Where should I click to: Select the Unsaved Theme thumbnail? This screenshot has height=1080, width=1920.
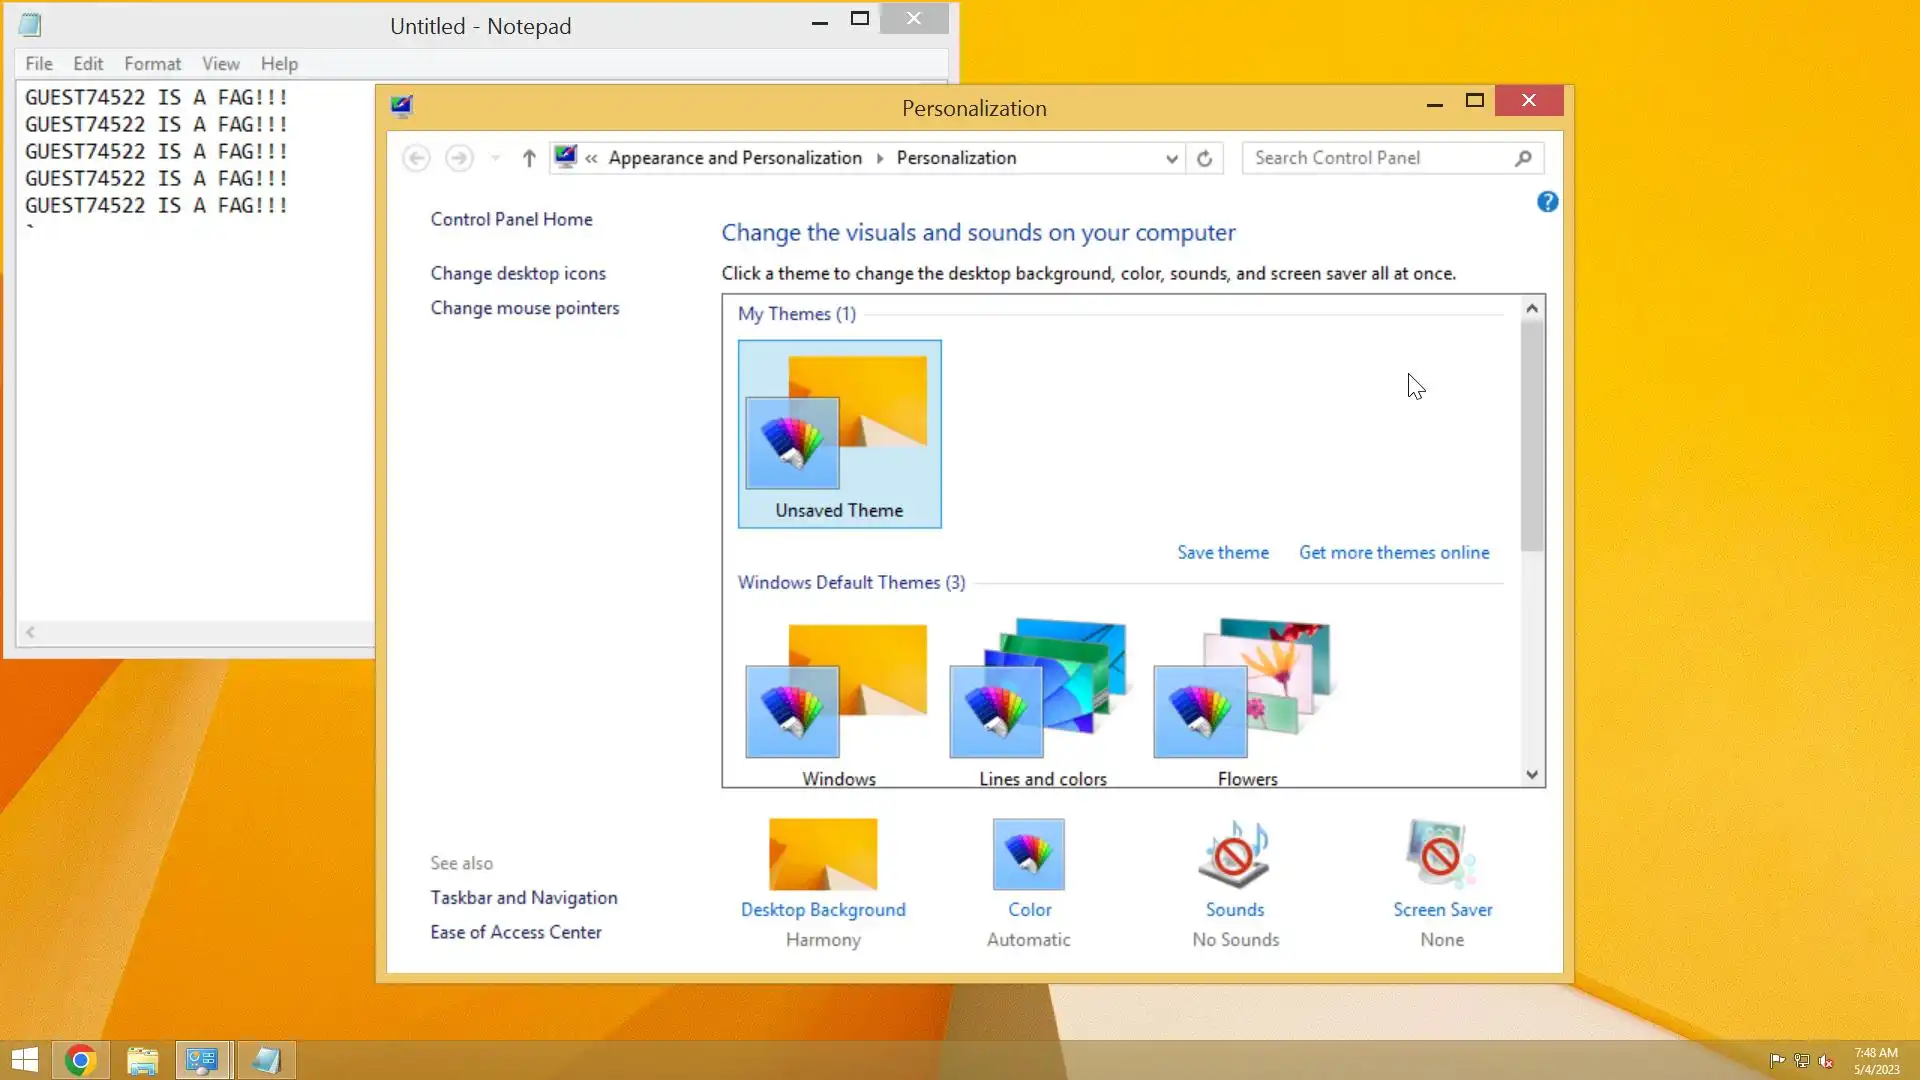tap(839, 434)
